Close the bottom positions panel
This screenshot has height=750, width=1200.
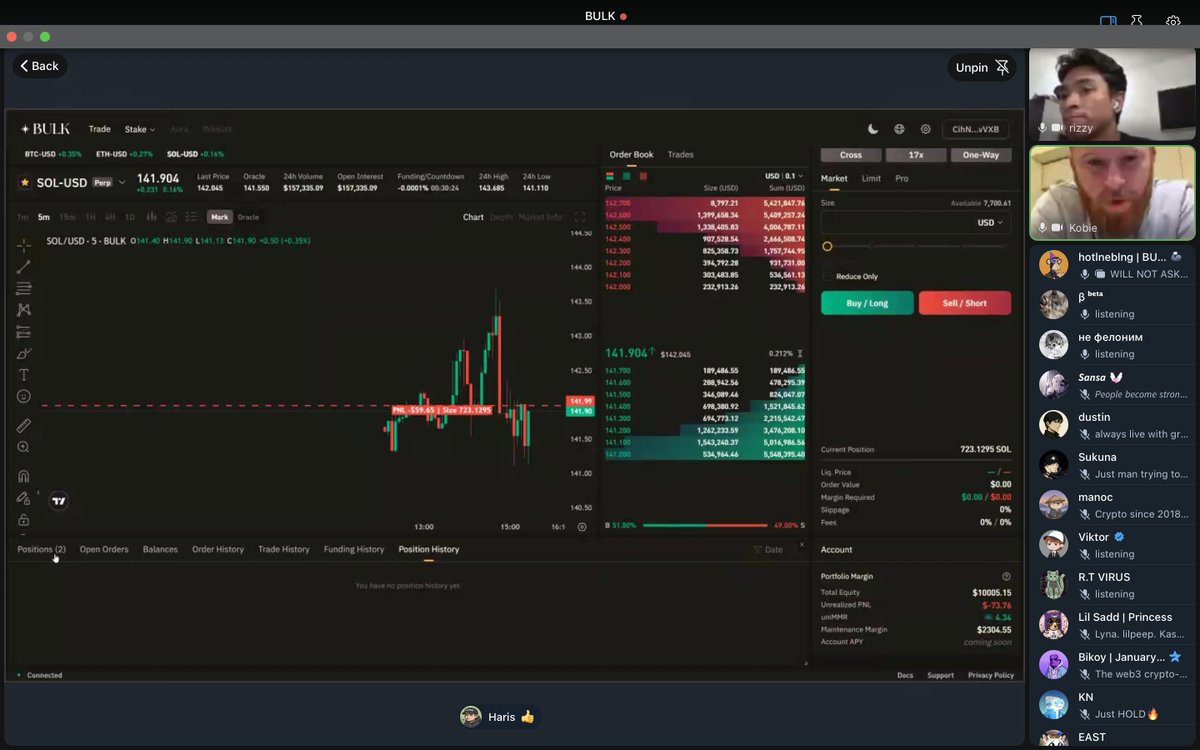[x=801, y=545]
